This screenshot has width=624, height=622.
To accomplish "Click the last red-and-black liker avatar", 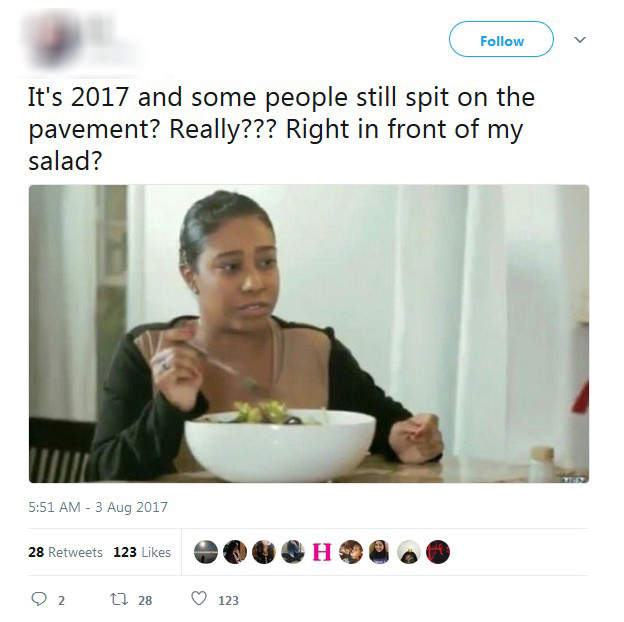I will pos(438,552).
